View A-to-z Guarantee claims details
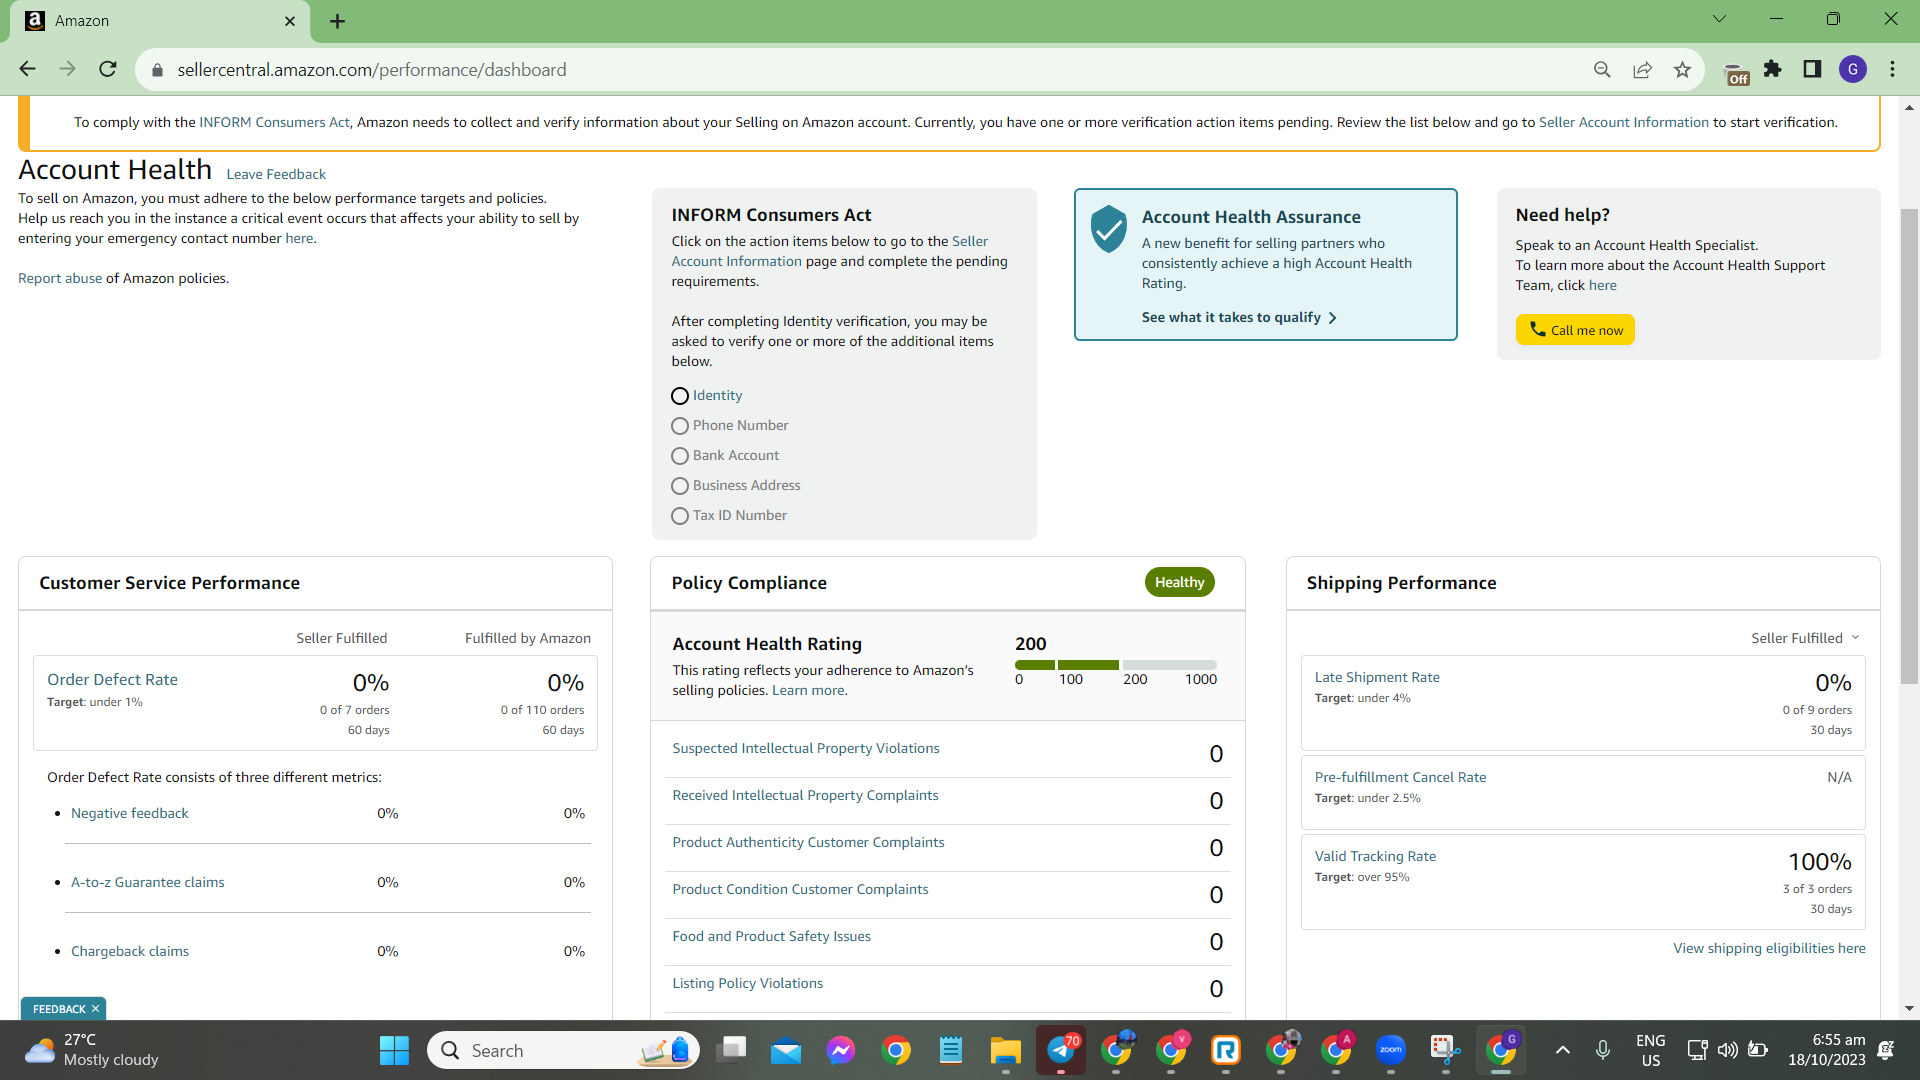This screenshot has height=1080, width=1920. click(147, 882)
